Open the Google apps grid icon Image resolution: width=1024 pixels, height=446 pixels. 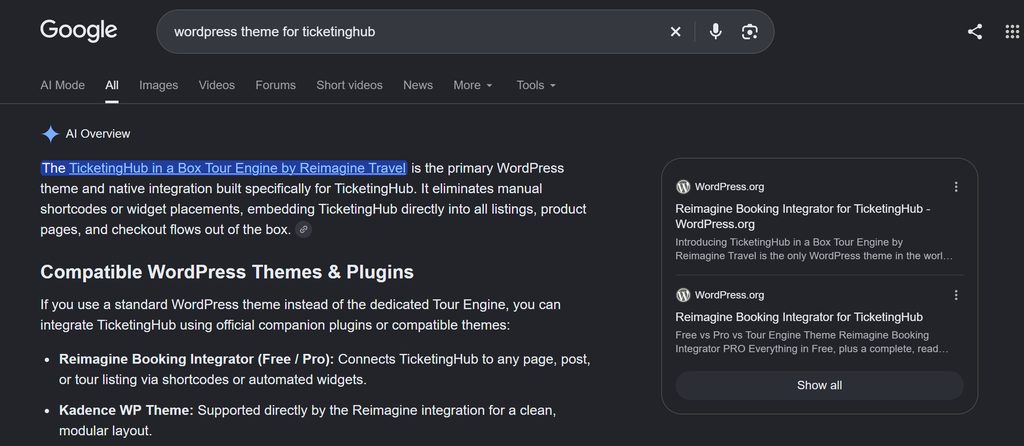[1012, 31]
